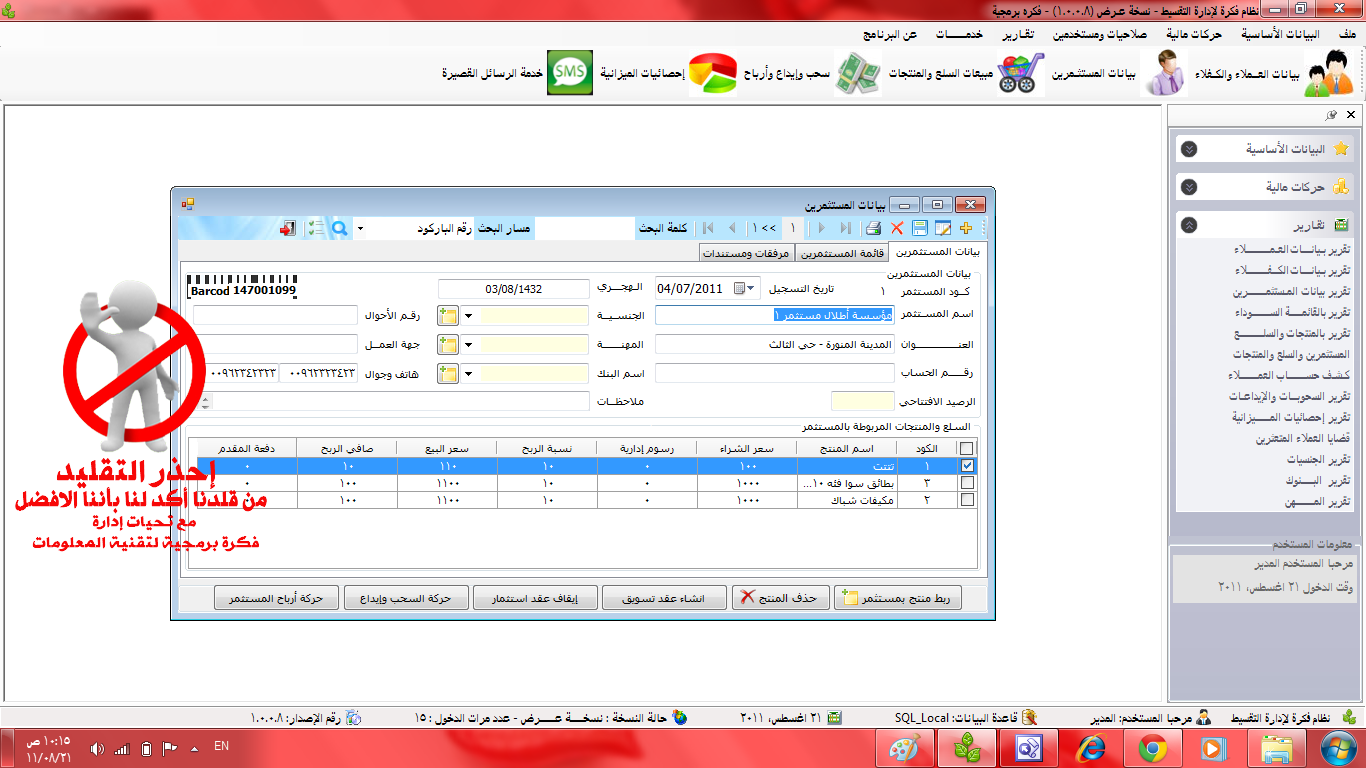Screen dimensions: 1366x768
Task: Check the box for the window air conditioners (مكيفات شباك) row
Action: click(966, 500)
